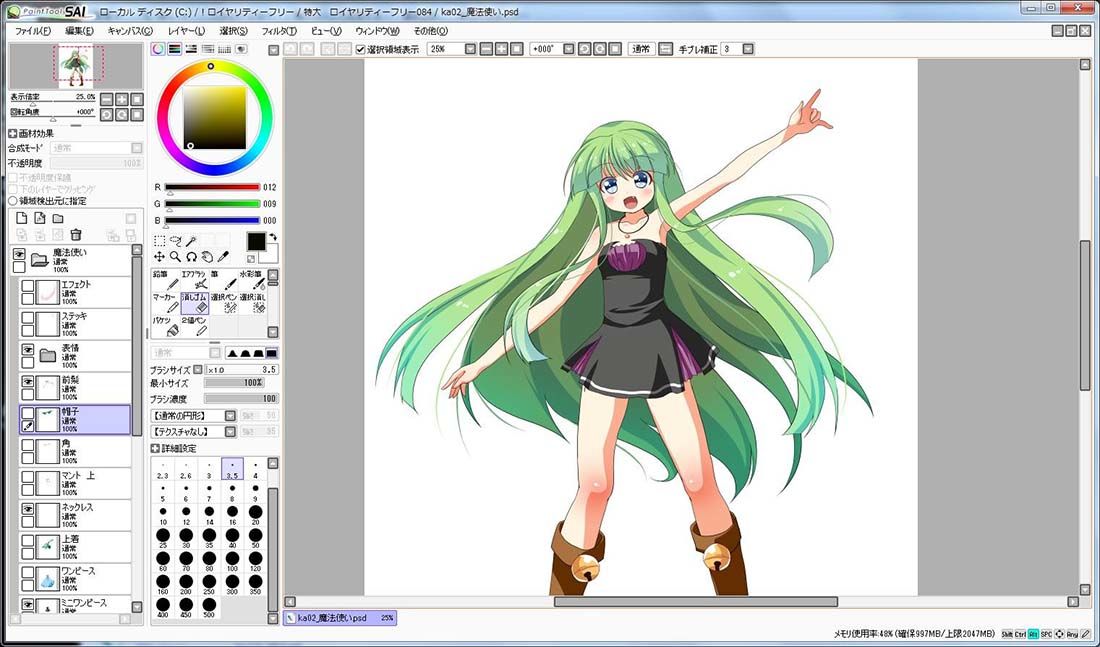Hide the 魔法使い folder layer
Screen dimensions: 1100x647
tap(20, 254)
